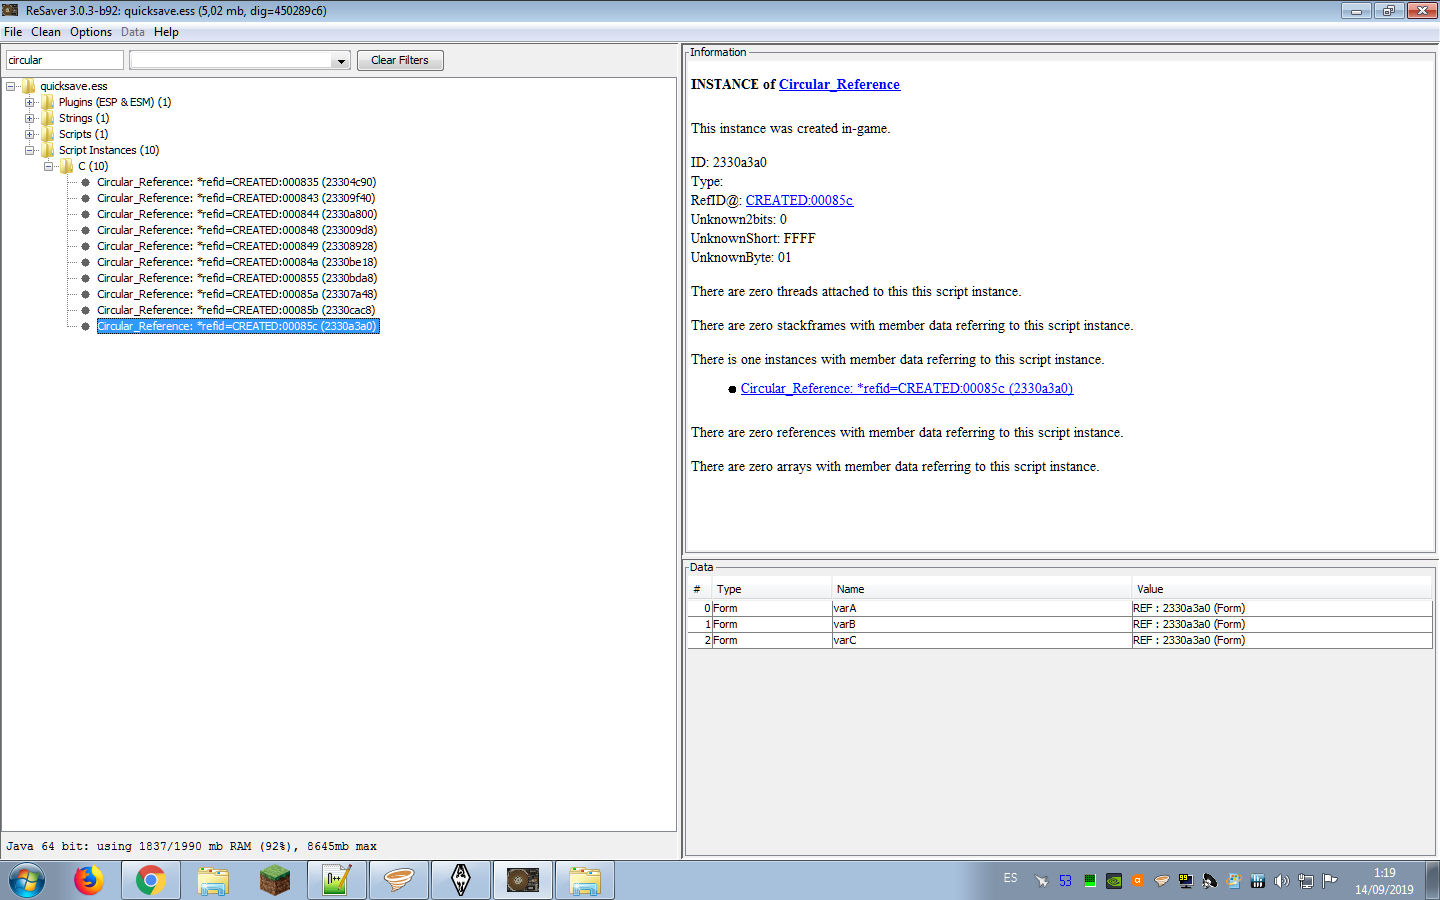Viewport: 1440px width, 900px height.
Task: Follow the Circular_Reference heading link
Action: [x=839, y=85]
